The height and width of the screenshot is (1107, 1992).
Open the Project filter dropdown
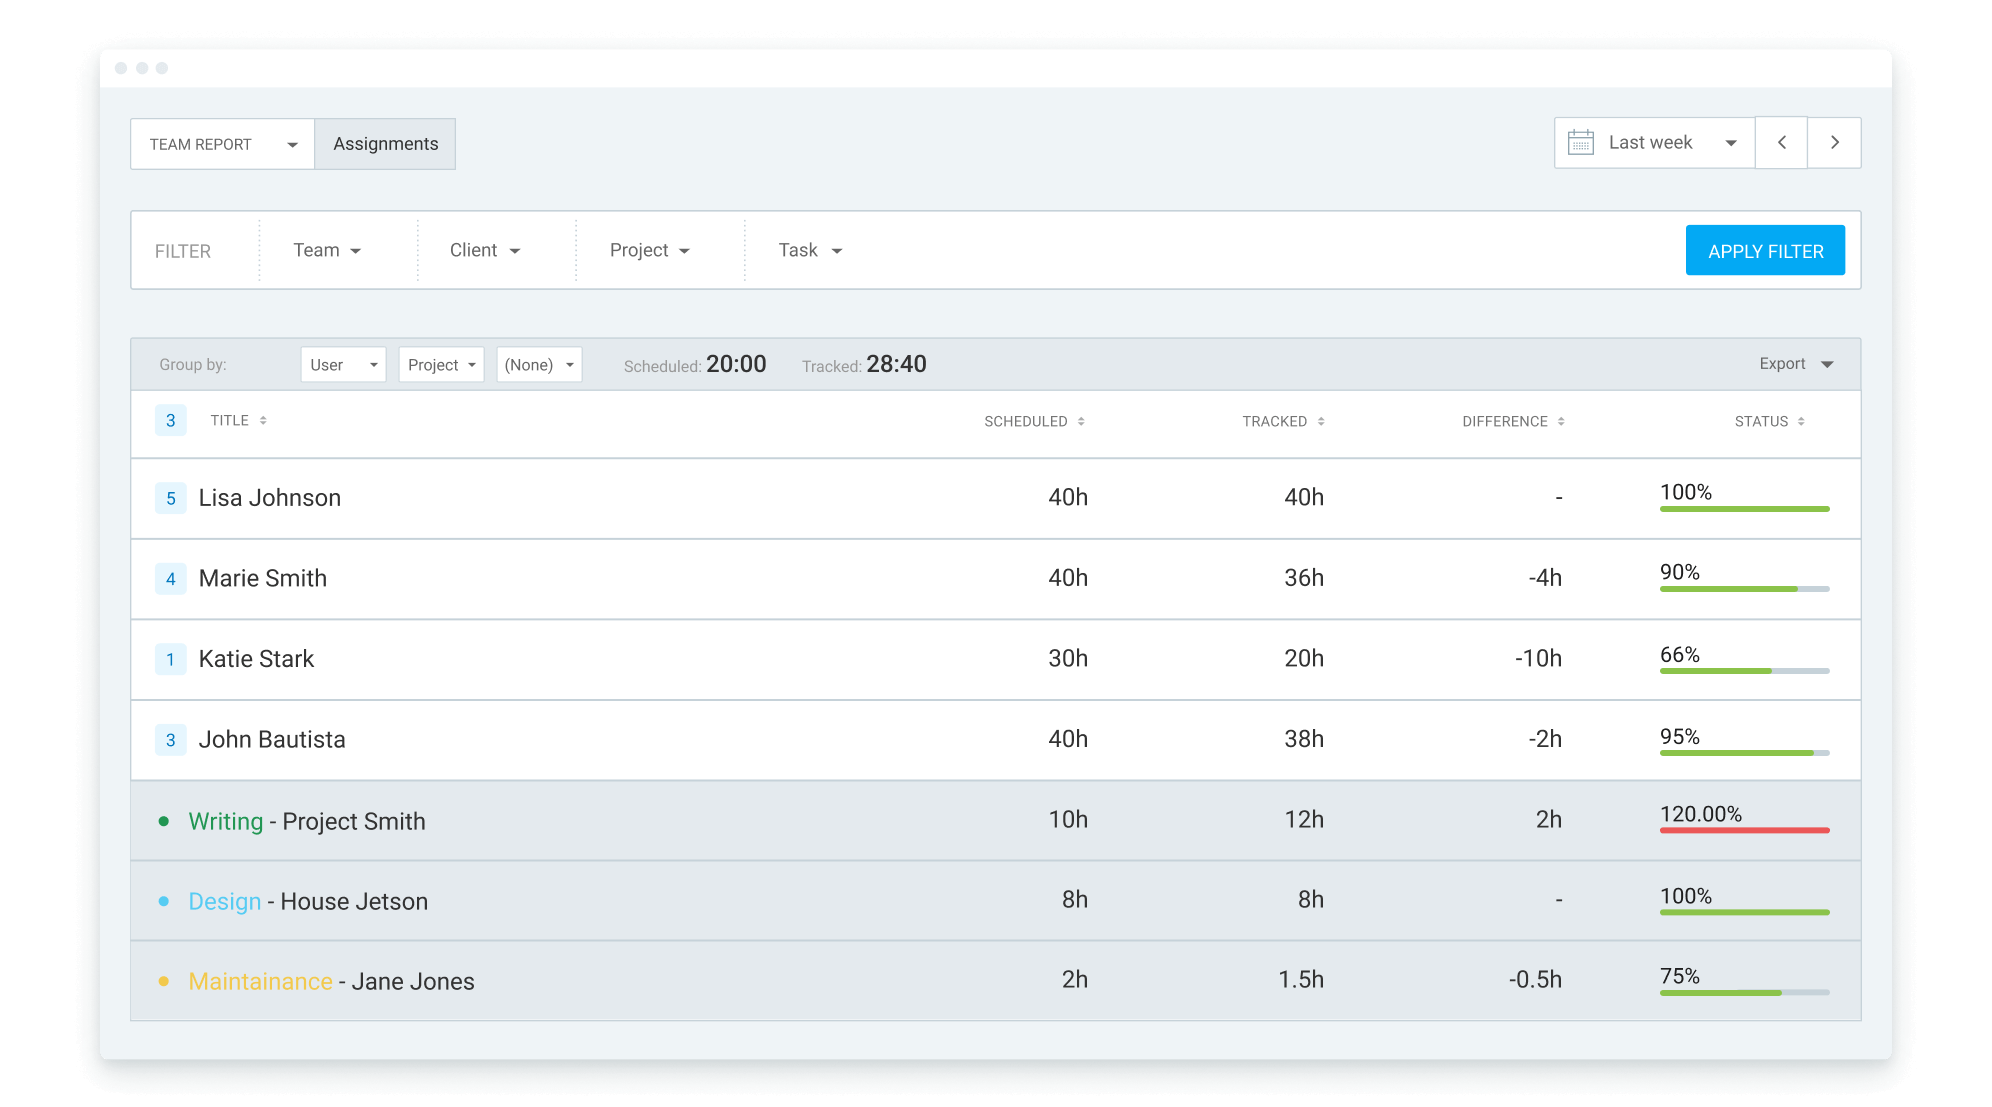coord(650,250)
